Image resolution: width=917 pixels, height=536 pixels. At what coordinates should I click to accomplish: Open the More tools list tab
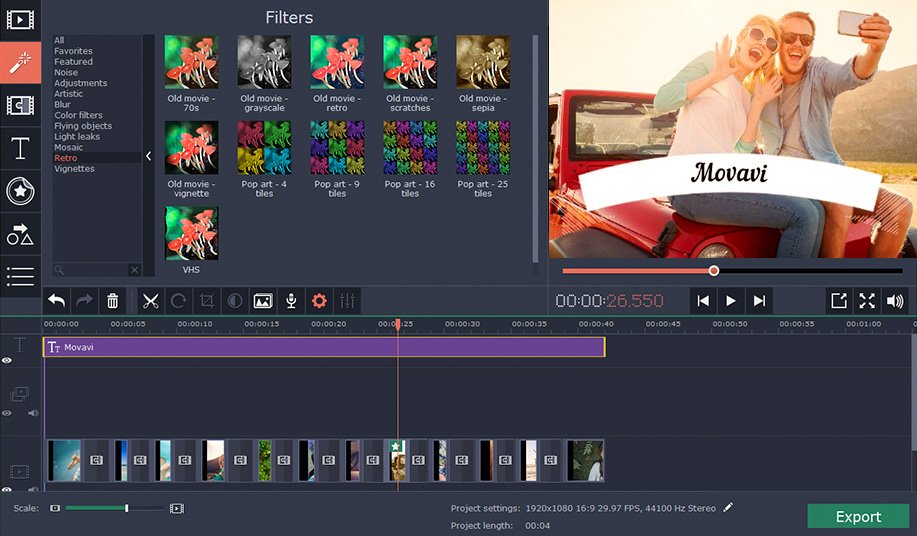tap(20, 276)
